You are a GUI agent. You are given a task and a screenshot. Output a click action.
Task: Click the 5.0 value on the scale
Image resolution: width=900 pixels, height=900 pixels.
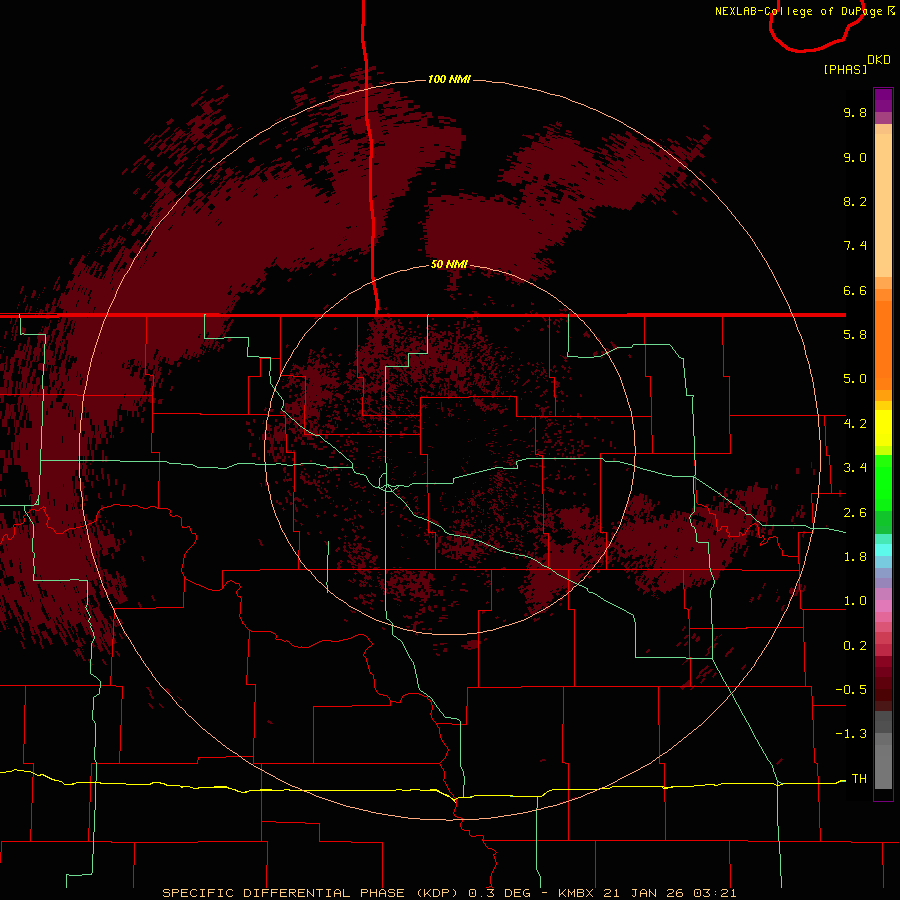click(855, 379)
